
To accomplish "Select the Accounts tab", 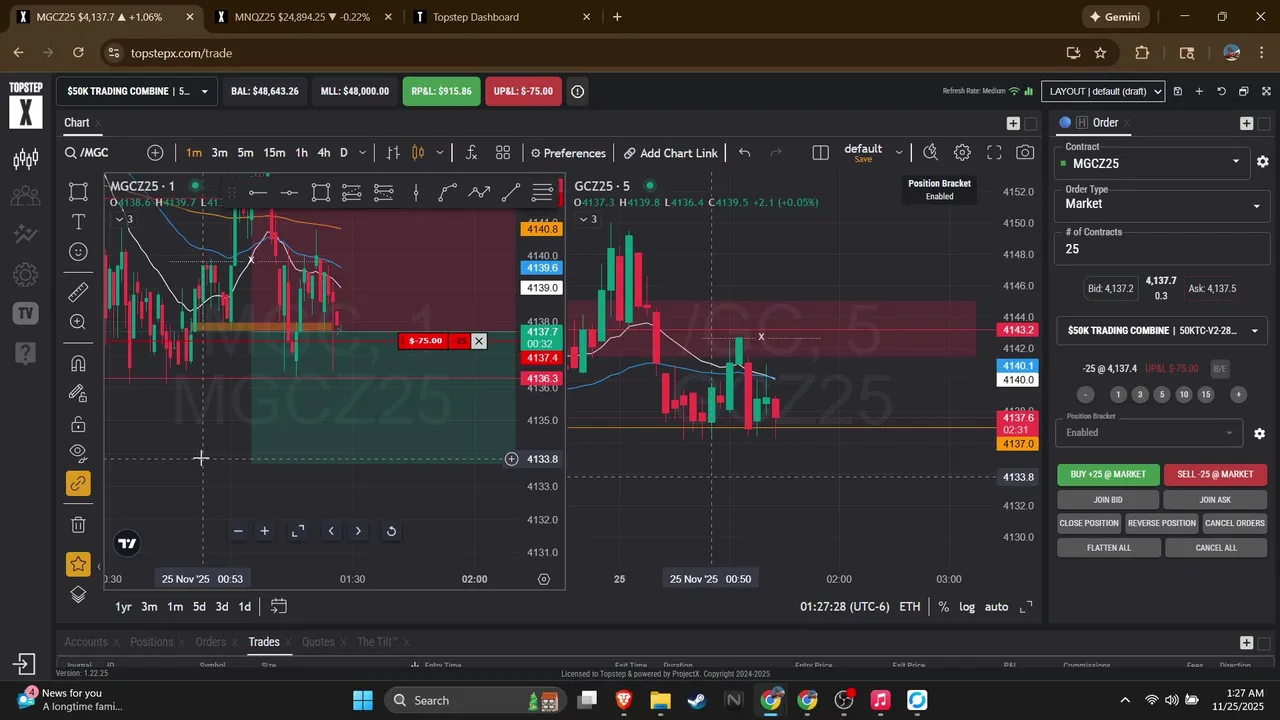I will pos(86,642).
